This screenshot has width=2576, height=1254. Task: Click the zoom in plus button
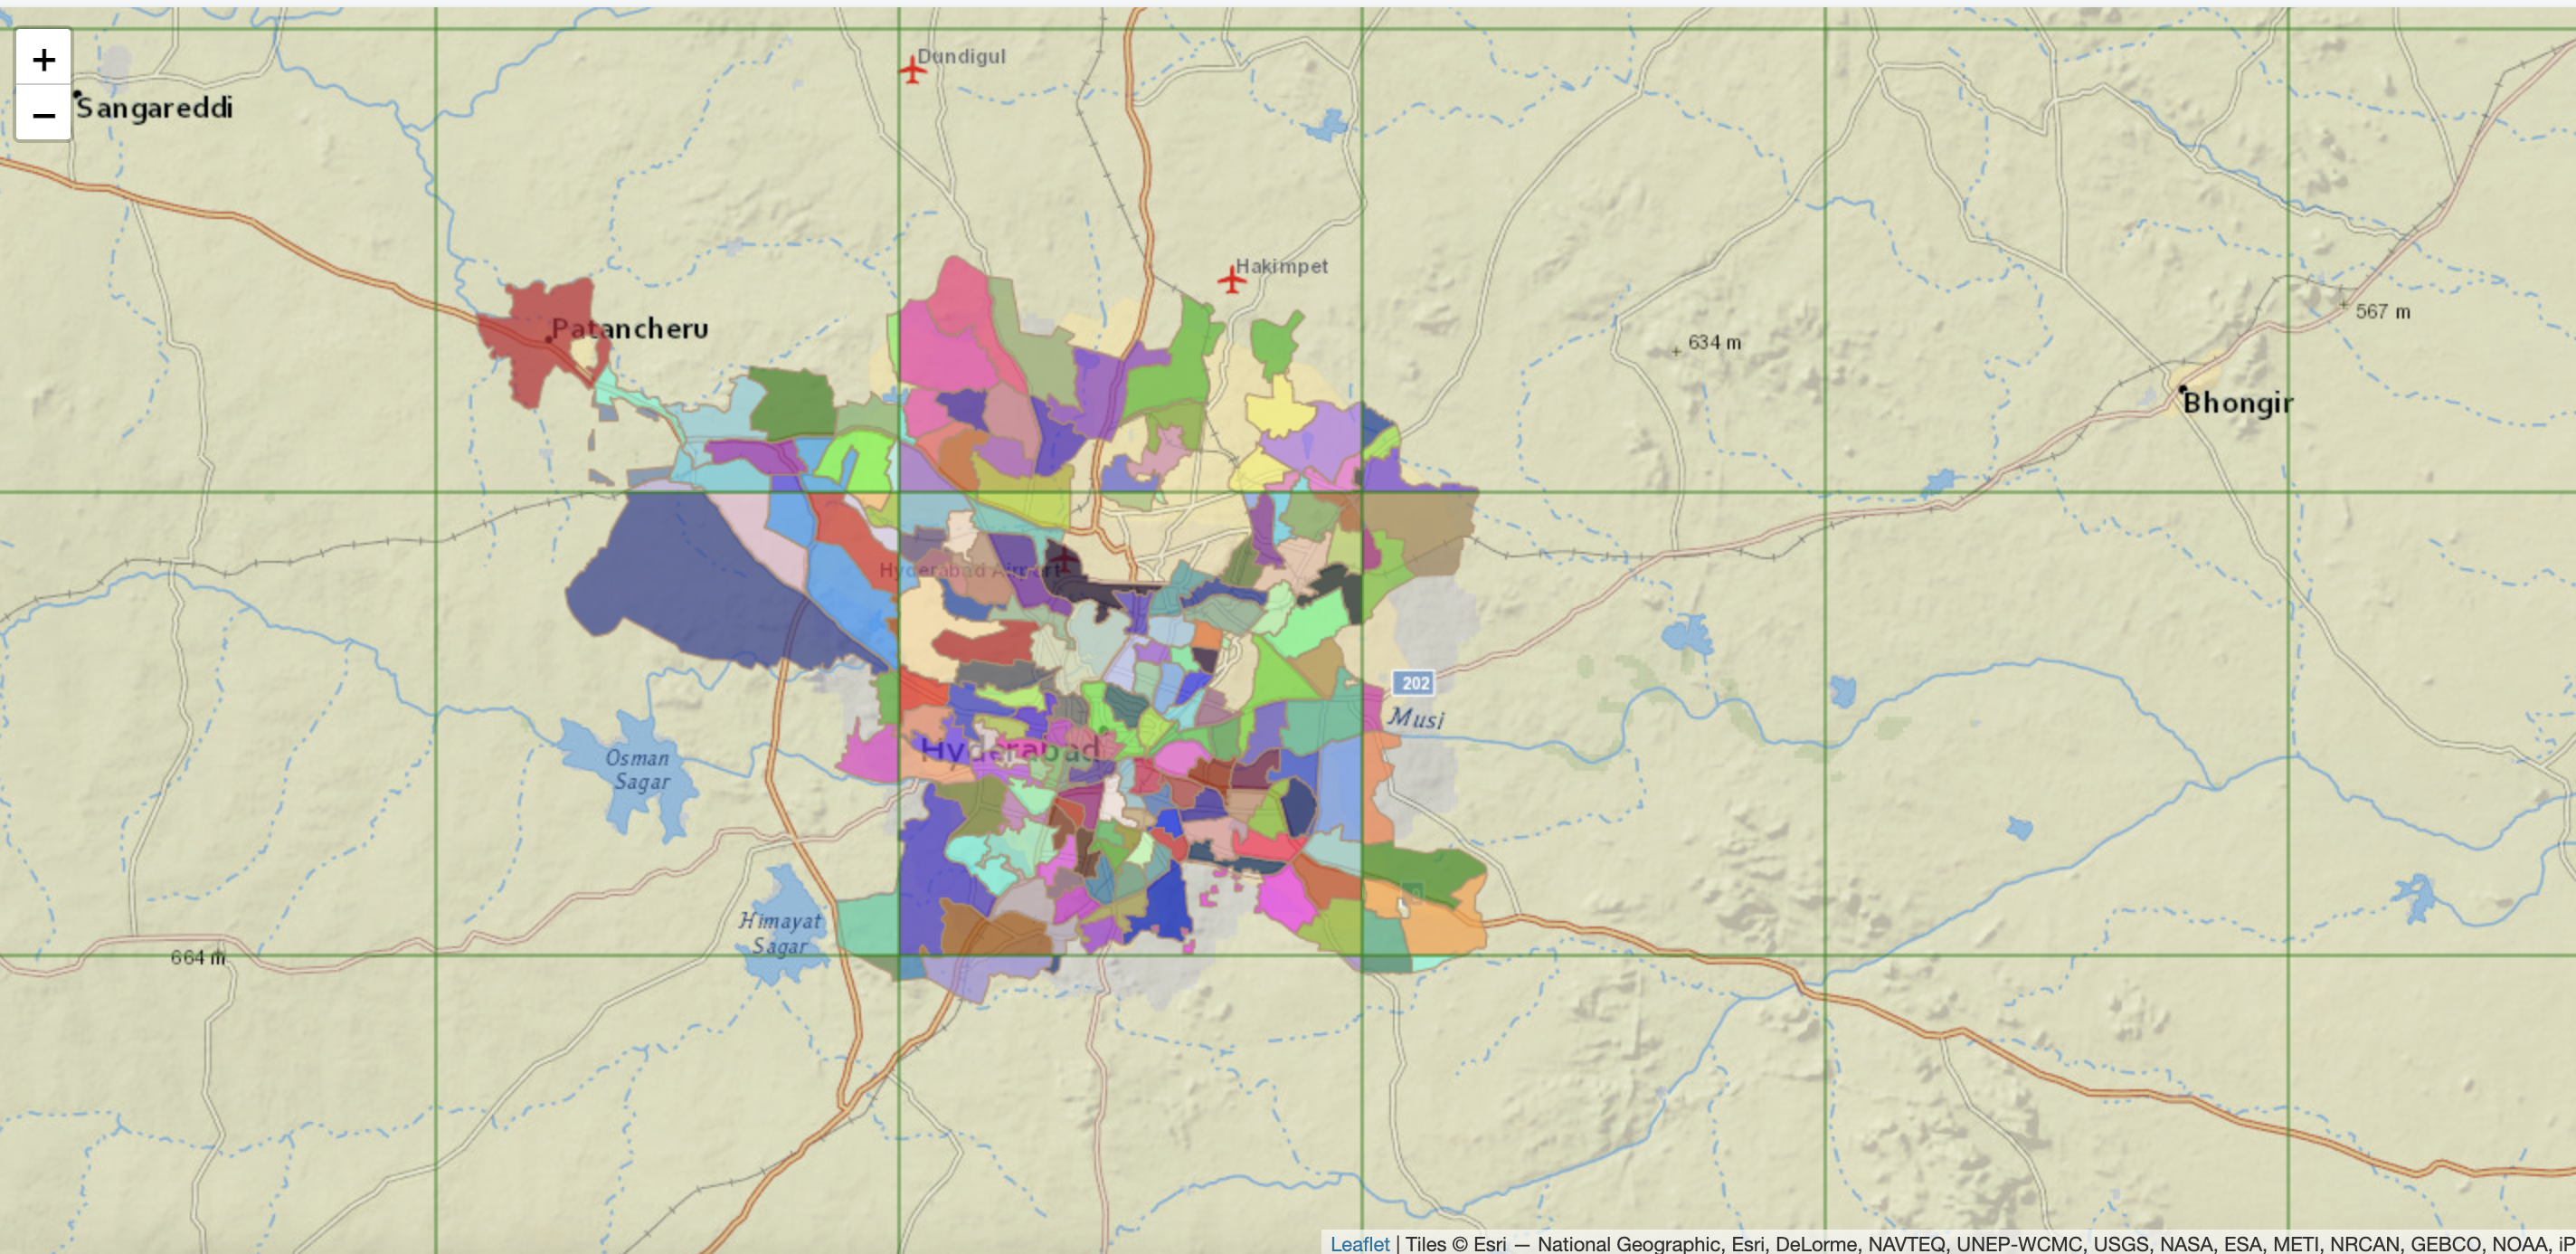(43, 59)
